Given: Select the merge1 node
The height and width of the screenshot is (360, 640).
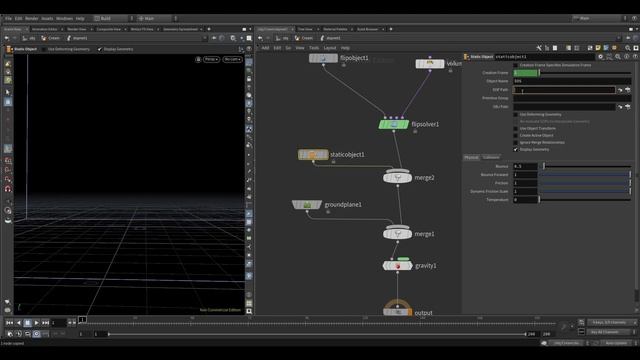Looking at the screenshot, I should tap(398, 234).
